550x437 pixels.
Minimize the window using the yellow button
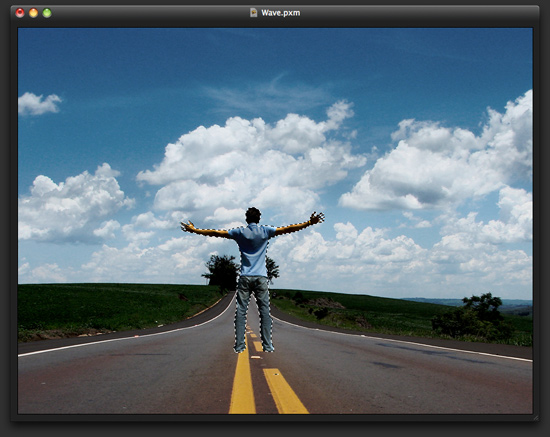[x=33, y=13]
